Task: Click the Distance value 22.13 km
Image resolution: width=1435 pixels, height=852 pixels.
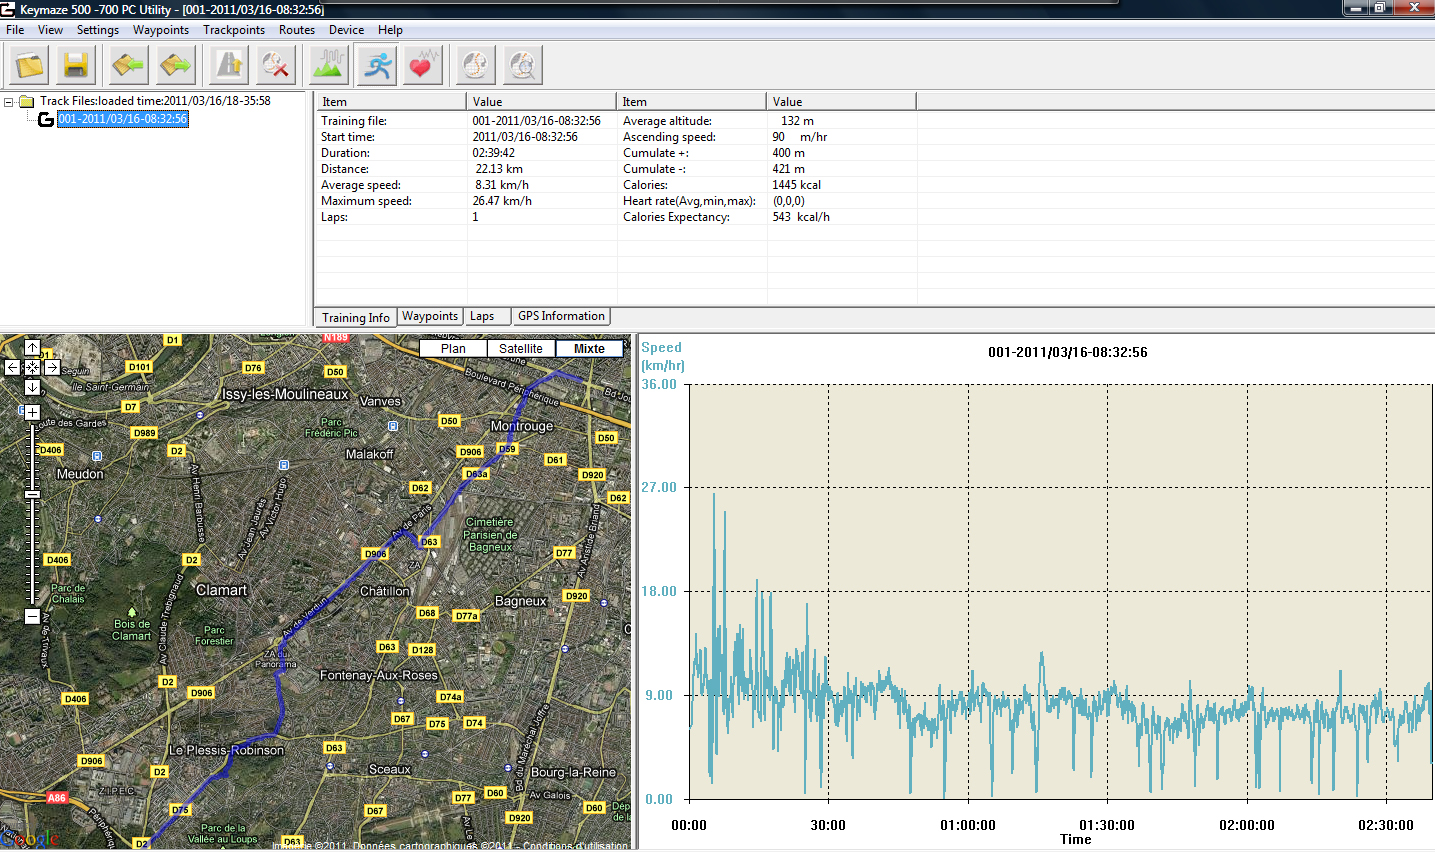Action: (x=499, y=169)
